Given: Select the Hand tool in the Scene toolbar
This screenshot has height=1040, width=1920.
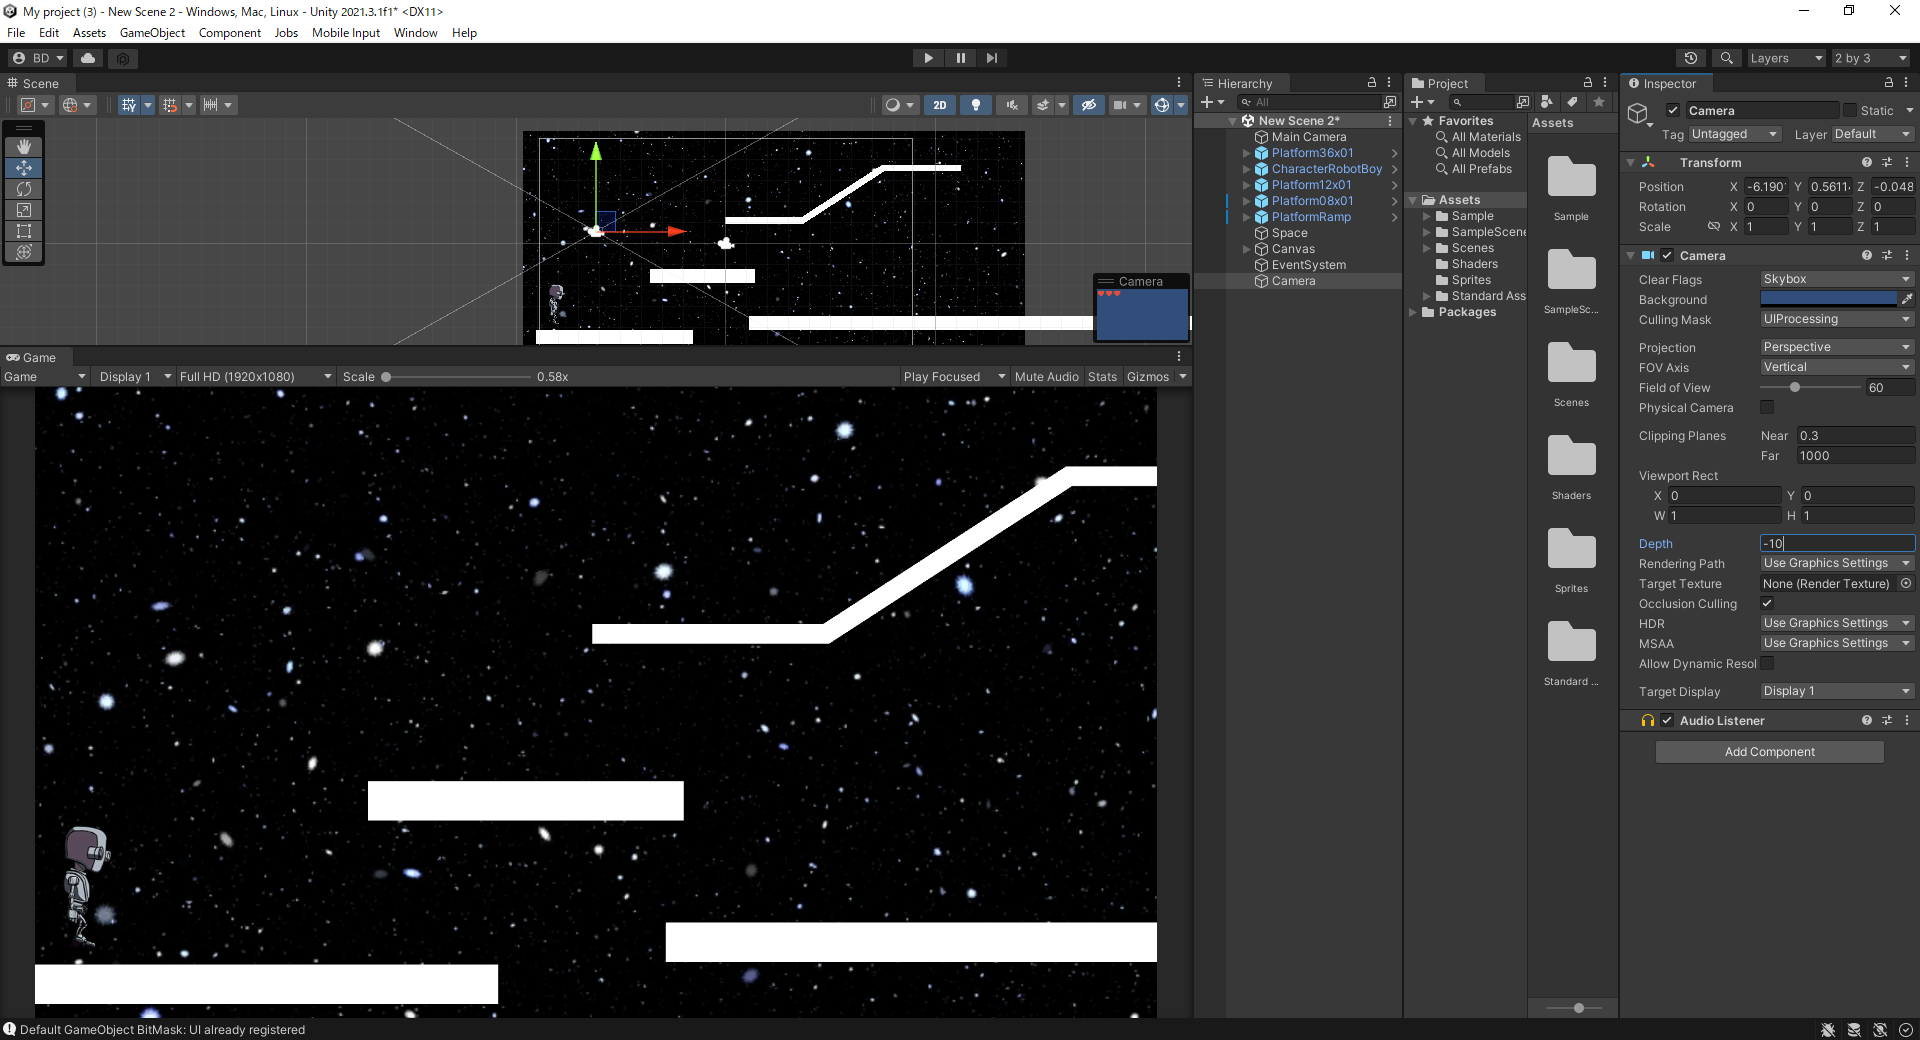Looking at the screenshot, I should 24,147.
